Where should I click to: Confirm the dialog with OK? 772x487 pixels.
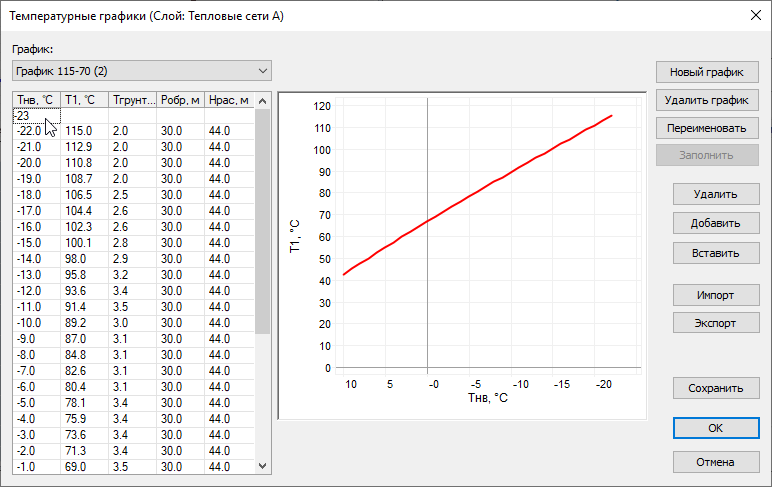pos(715,427)
